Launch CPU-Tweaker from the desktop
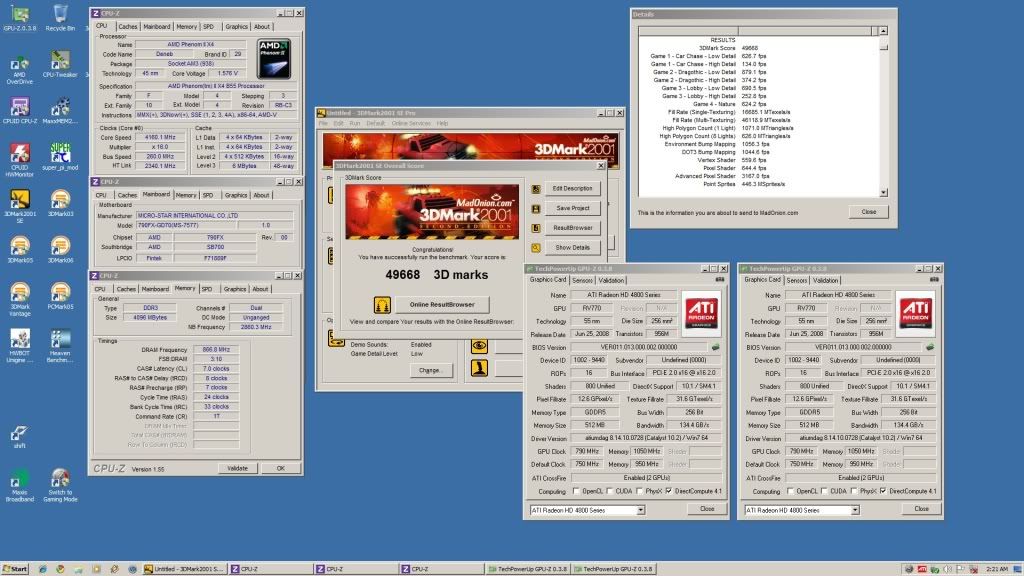This screenshot has width=1024, height=576. 60,63
